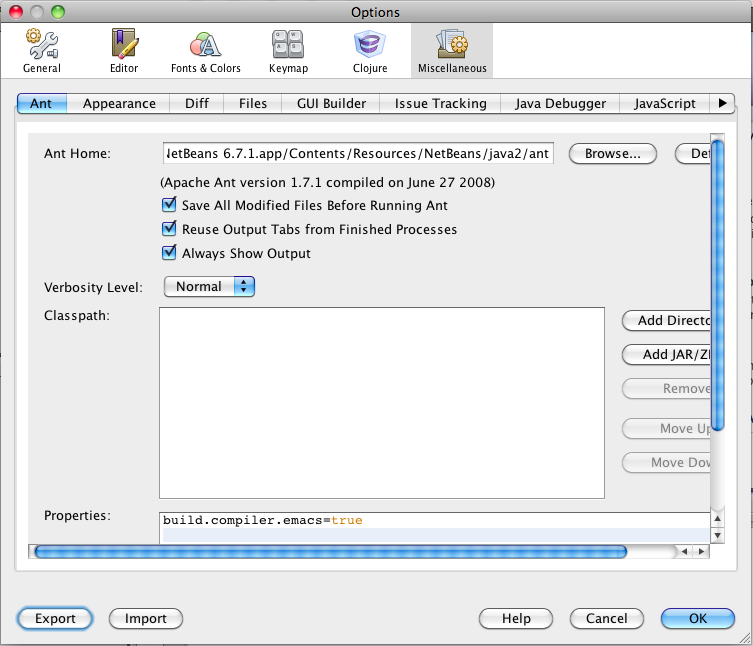
Task: Click the vertical scrollbar thumb of the Ant panel
Action: pos(717,284)
